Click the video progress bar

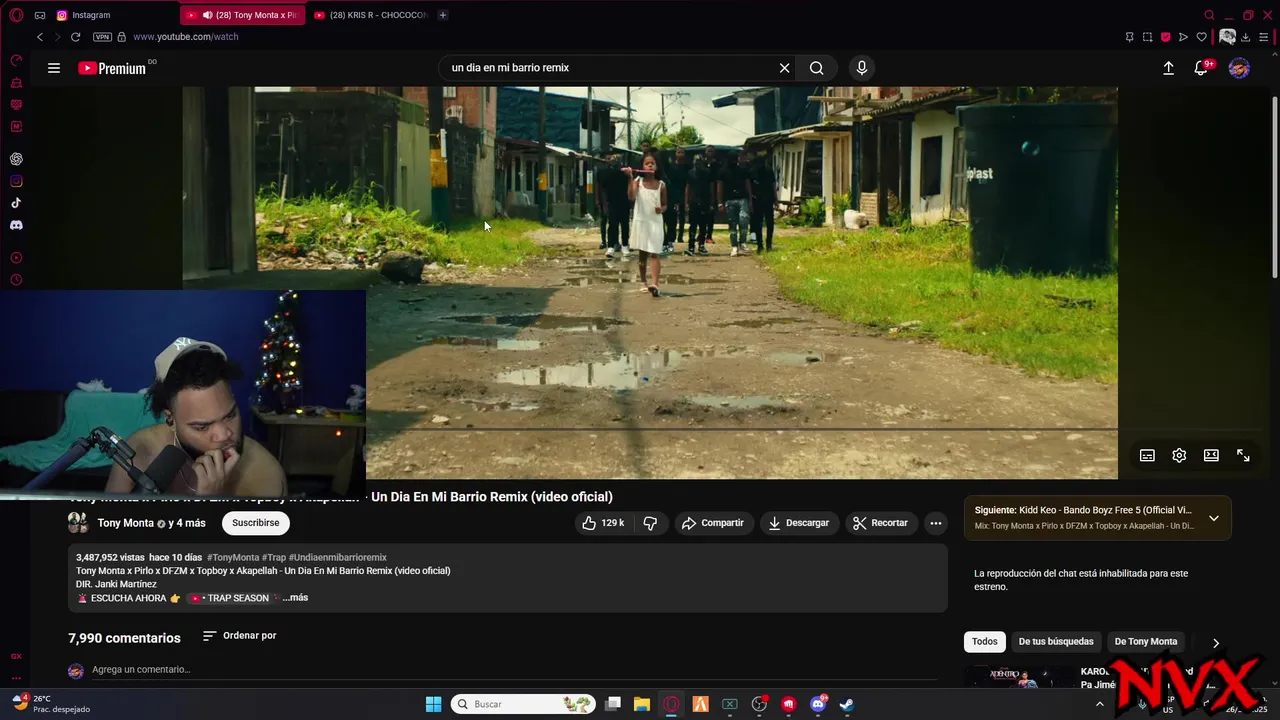click(741, 429)
